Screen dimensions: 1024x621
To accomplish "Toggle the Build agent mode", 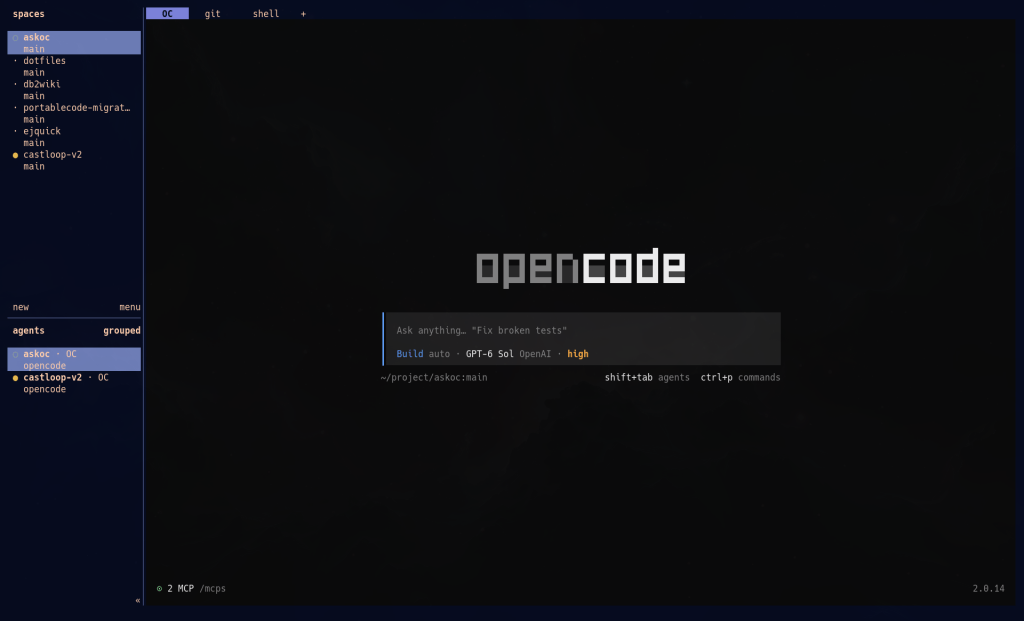I will pyautogui.click(x=409, y=354).
